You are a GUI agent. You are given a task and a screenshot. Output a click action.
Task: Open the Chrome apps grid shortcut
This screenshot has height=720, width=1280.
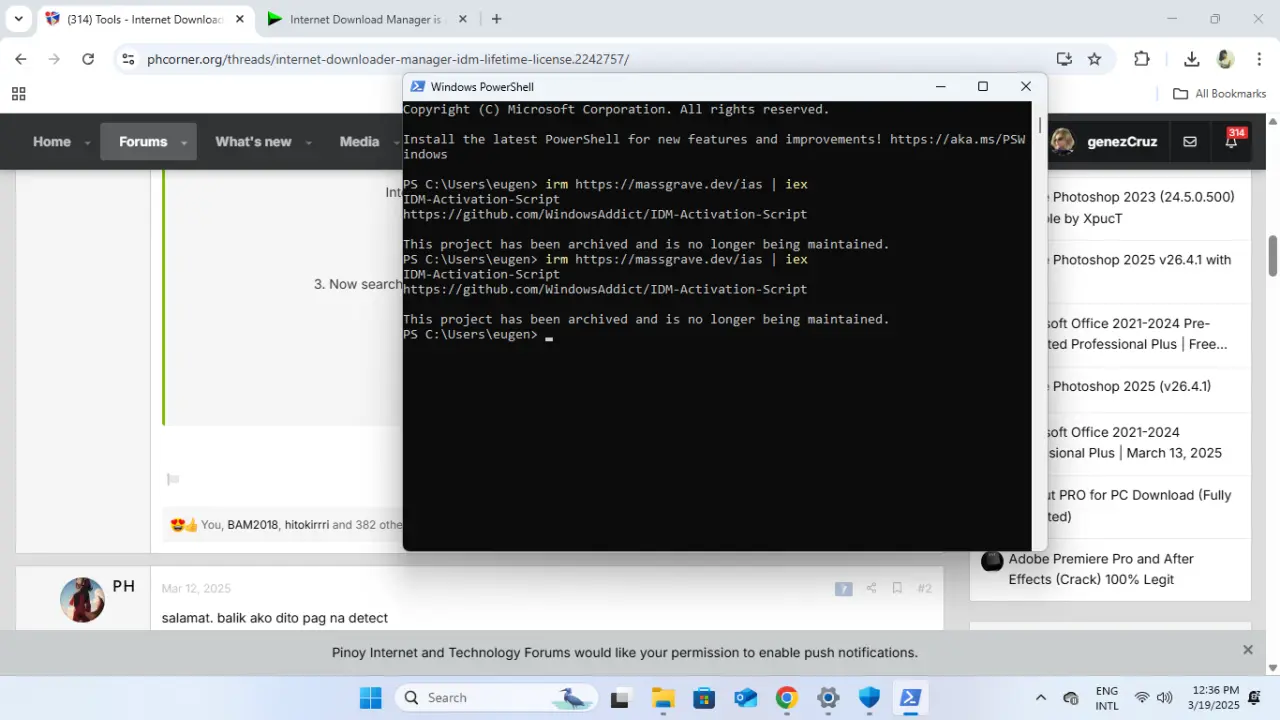coord(18,94)
